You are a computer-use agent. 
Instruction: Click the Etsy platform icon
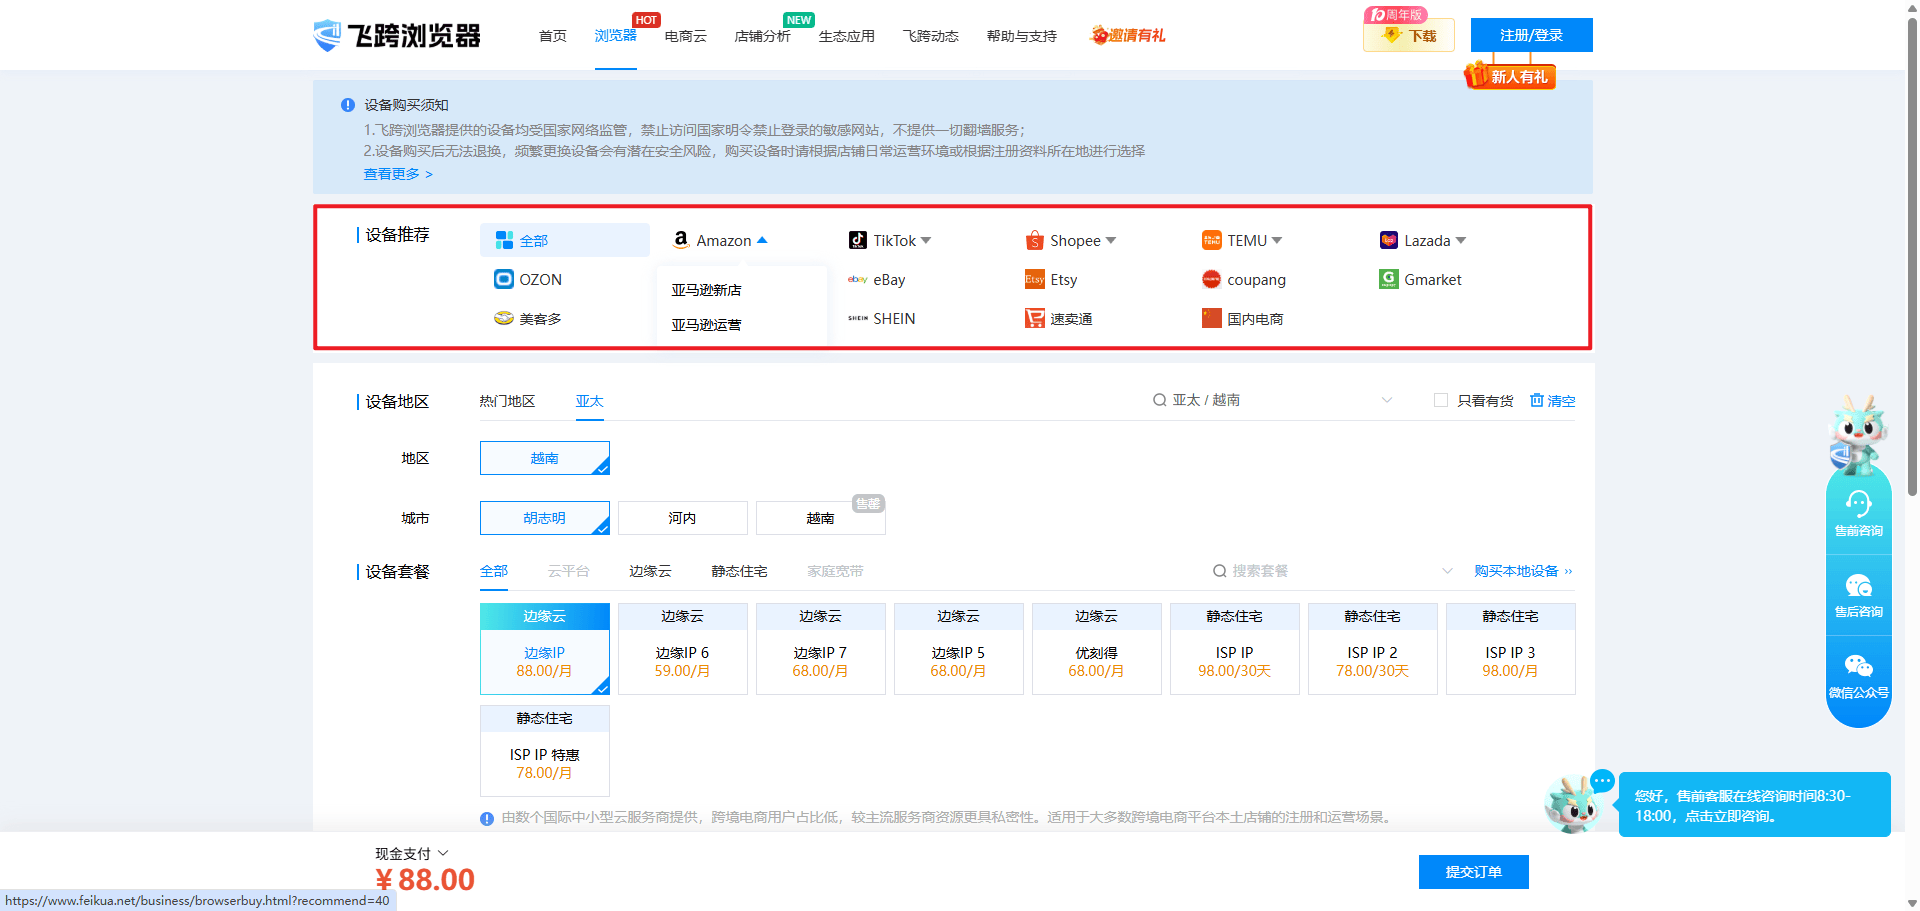1034,280
